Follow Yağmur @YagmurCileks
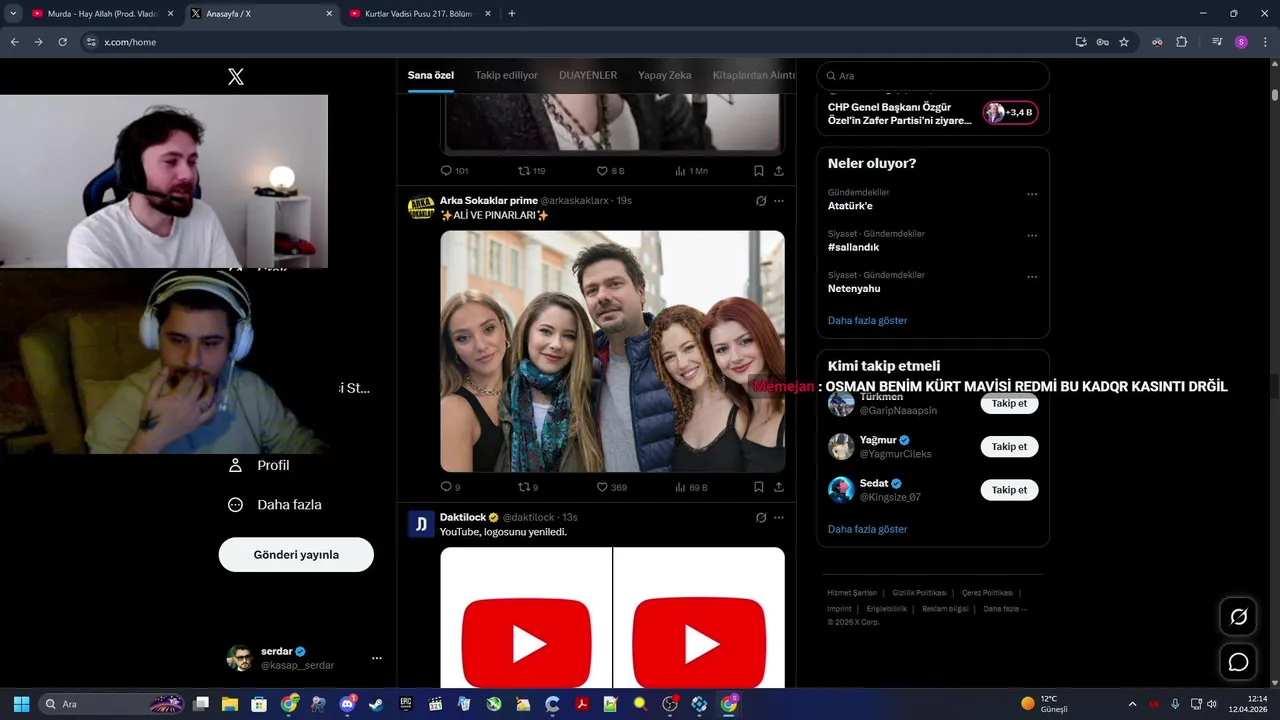This screenshot has width=1280, height=720. pyautogui.click(x=1009, y=446)
